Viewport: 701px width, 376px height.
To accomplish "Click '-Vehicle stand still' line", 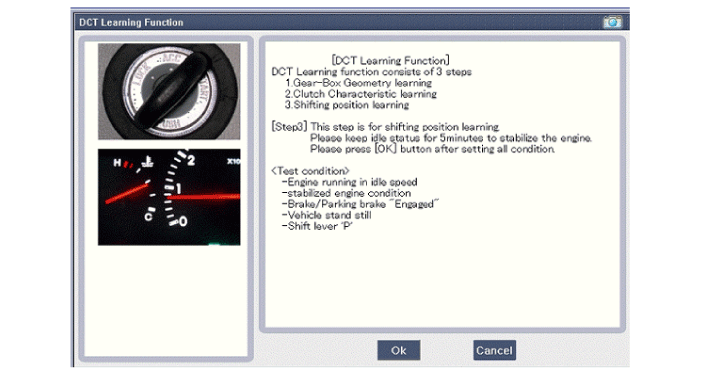I will coord(327,215).
